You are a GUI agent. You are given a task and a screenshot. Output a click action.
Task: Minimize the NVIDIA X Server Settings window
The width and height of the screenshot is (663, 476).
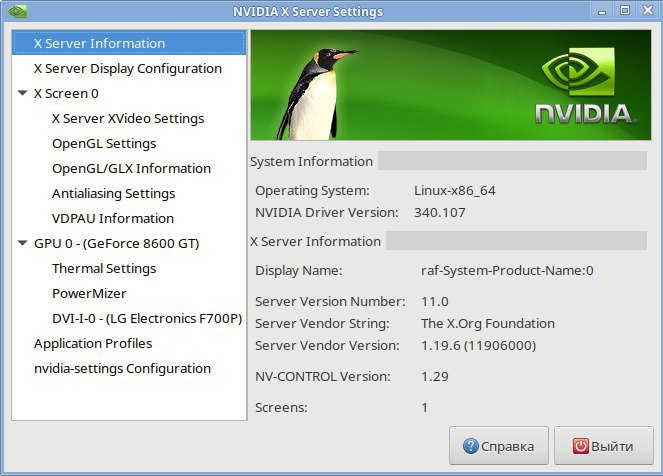pyautogui.click(x=602, y=11)
